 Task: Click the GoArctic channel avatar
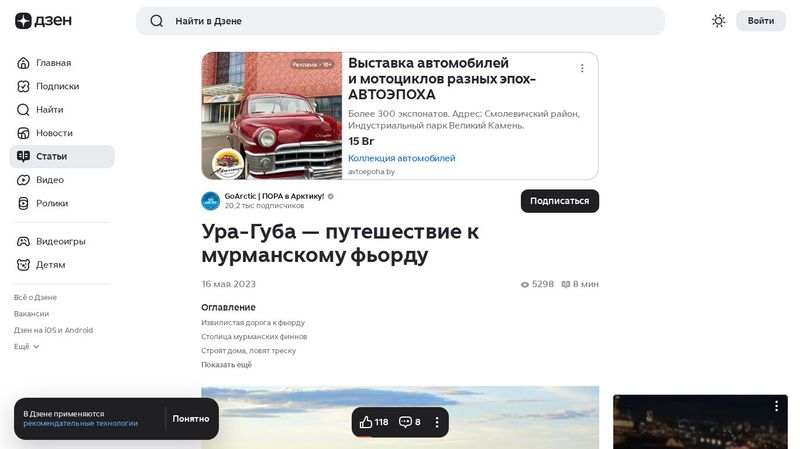point(211,201)
